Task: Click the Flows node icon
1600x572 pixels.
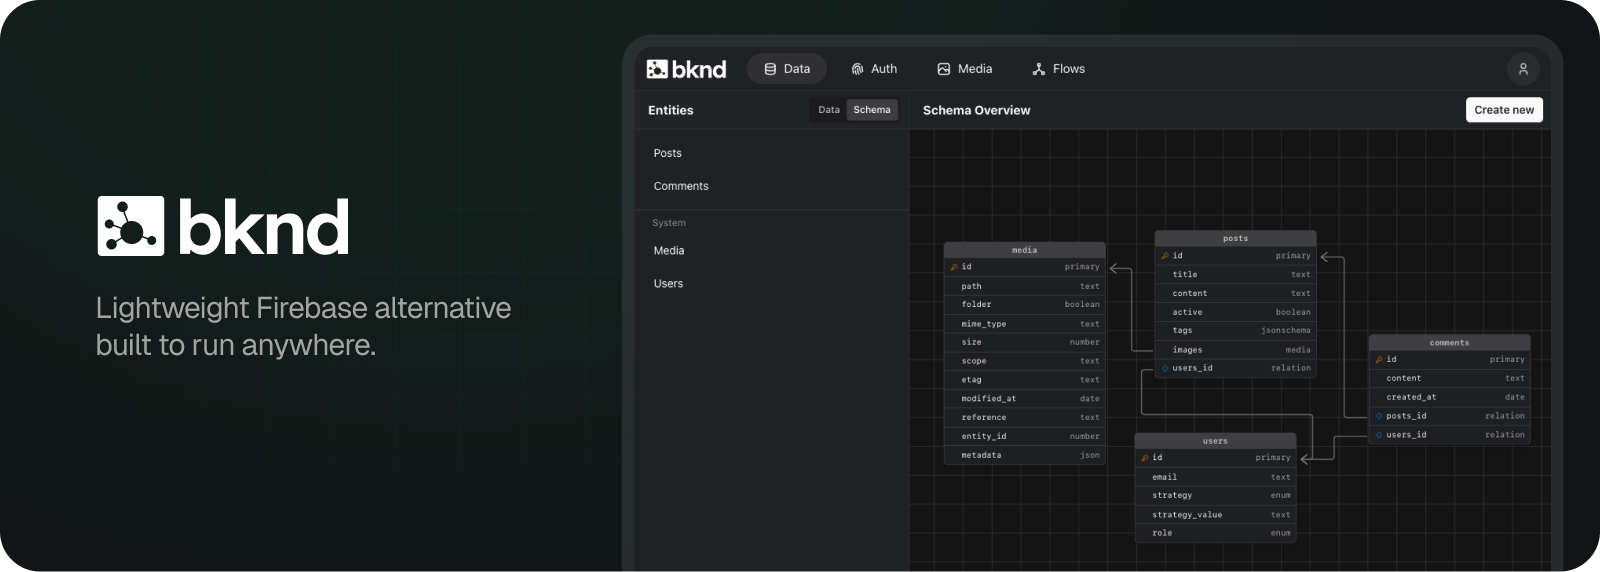Action: click(x=1039, y=69)
